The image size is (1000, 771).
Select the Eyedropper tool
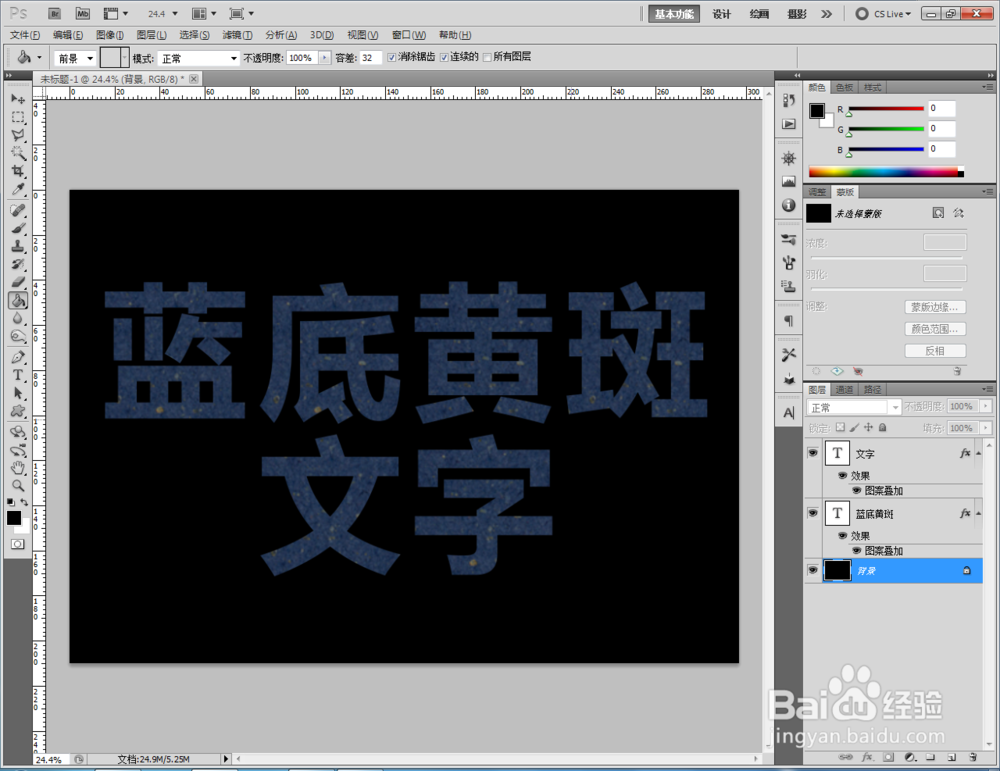pos(18,189)
